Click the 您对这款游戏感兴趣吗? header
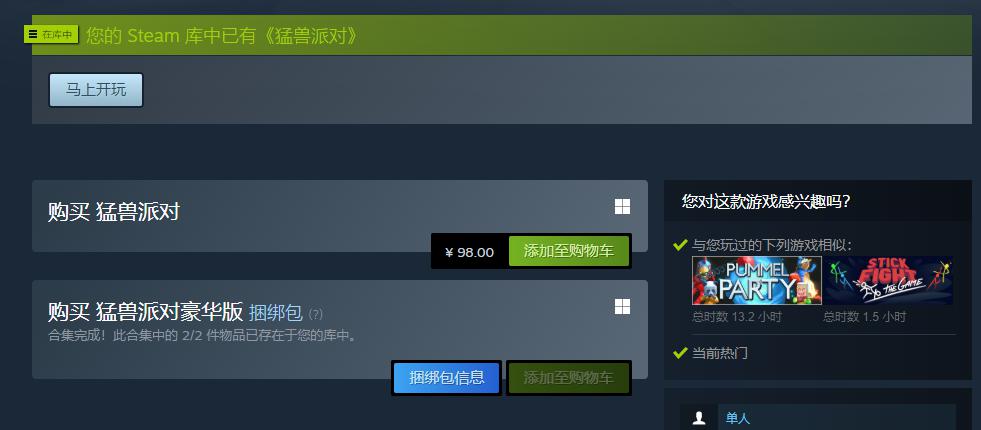The width and height of the screenshot is (981, 430). coord(766,202)
